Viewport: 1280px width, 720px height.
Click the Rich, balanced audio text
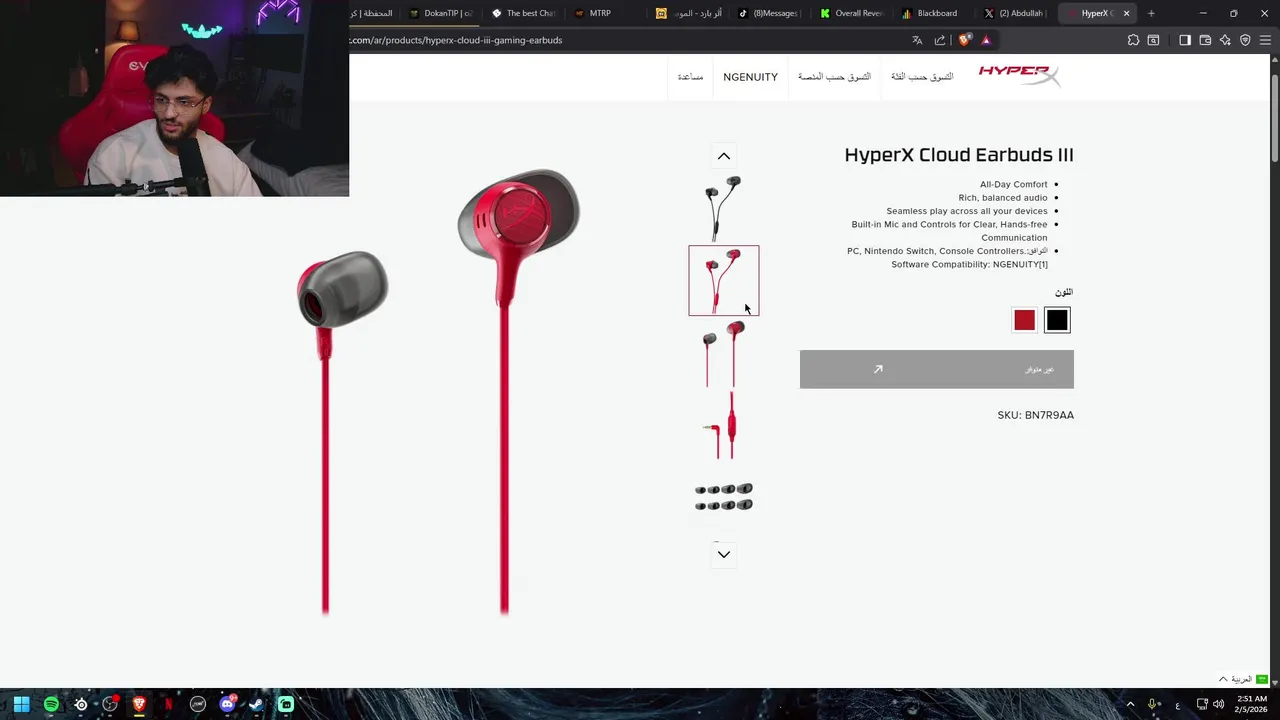[x=1003, y=198]
